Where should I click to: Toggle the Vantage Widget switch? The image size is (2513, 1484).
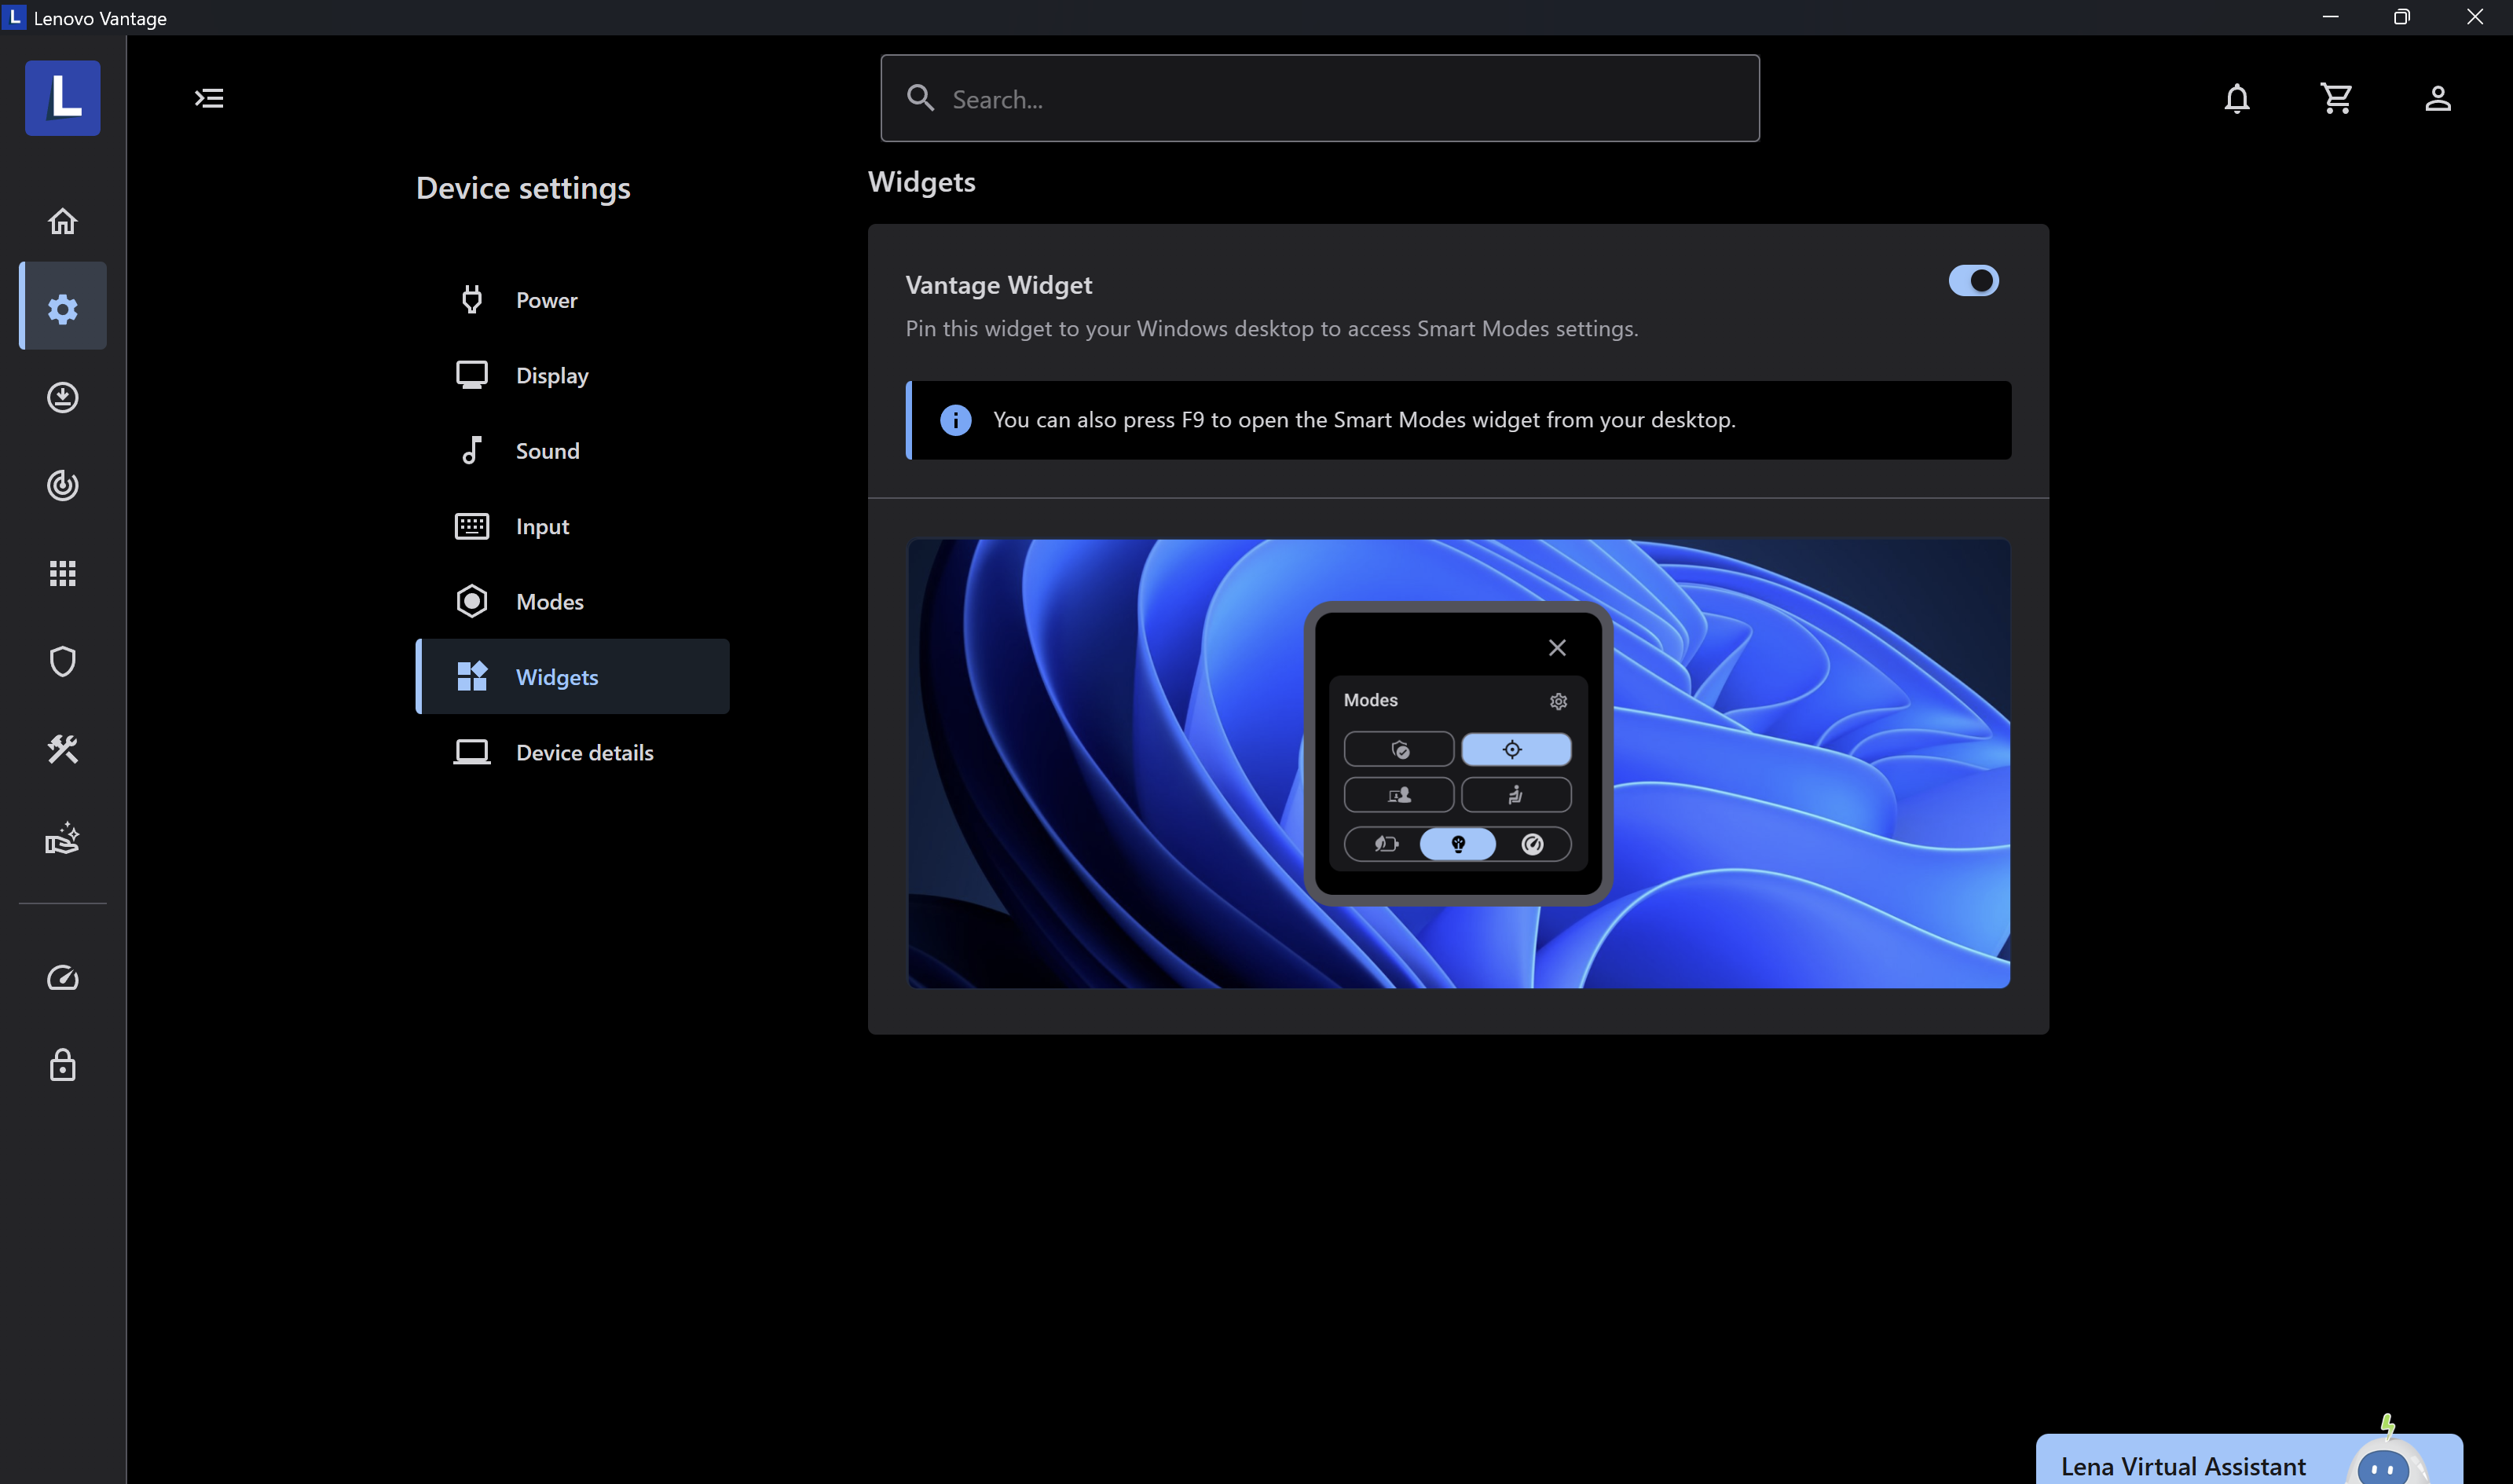[x=1973, y=281]
